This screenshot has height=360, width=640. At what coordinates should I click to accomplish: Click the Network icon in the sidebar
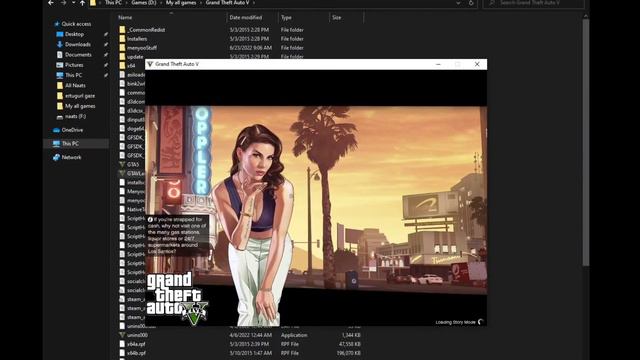(56, 158)
